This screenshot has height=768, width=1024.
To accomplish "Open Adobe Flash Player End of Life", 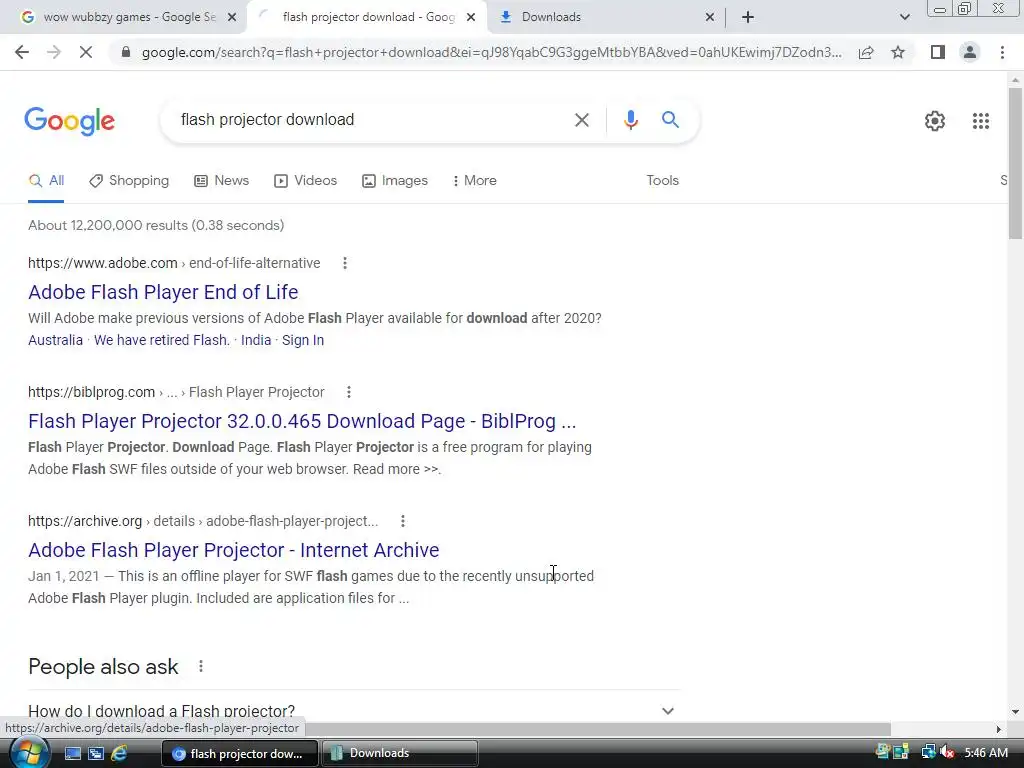I will pos(163,292).
